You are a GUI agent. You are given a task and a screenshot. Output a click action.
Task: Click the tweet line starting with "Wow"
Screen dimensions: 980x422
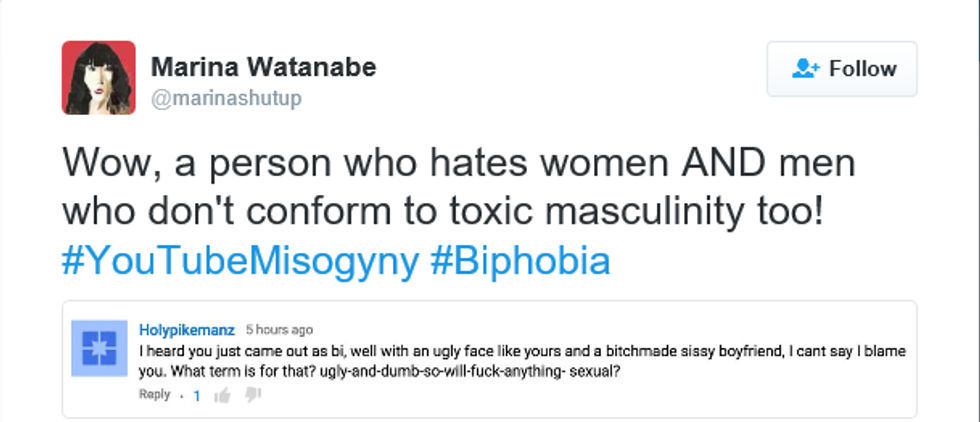pos(459,164)
